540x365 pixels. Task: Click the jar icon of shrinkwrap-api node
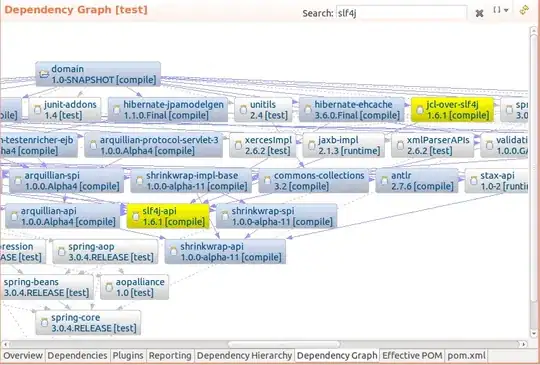click(174, 252)
